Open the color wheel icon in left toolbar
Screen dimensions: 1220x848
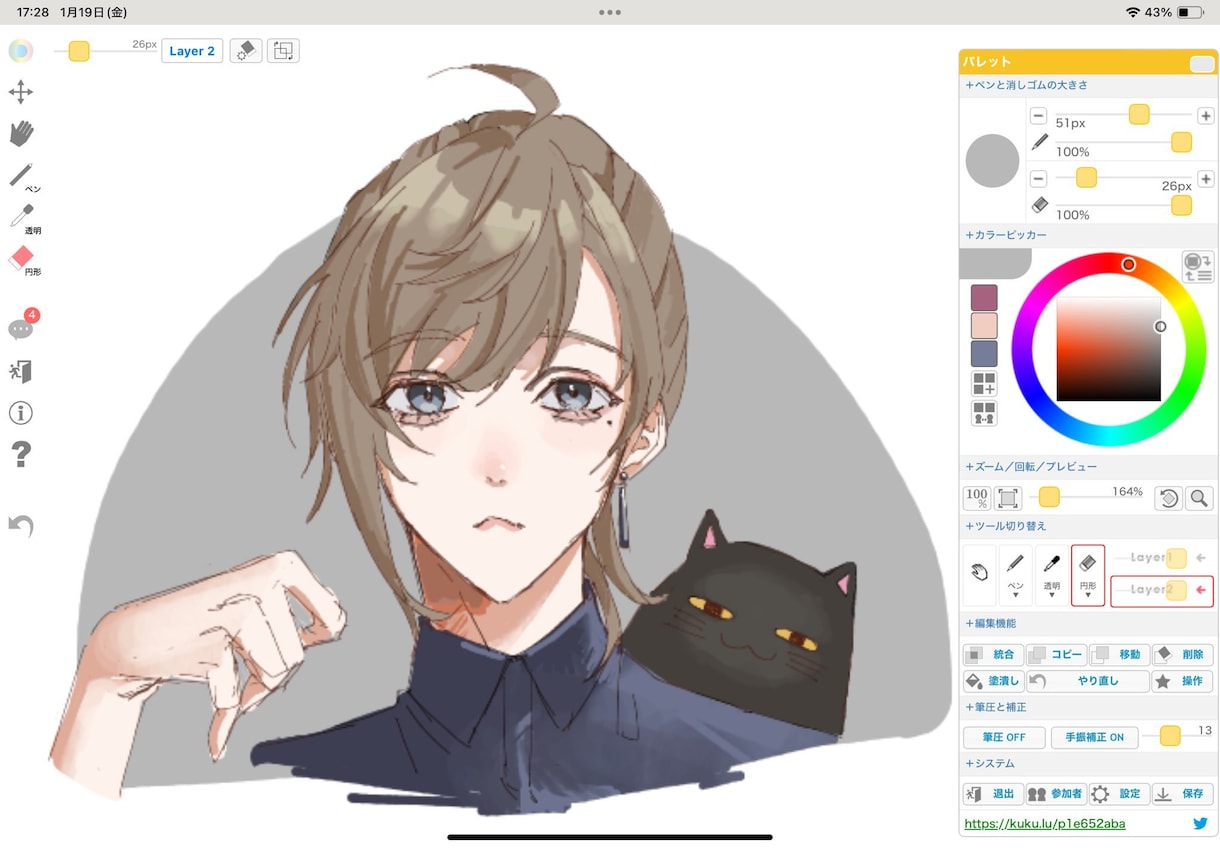point(21,51)
